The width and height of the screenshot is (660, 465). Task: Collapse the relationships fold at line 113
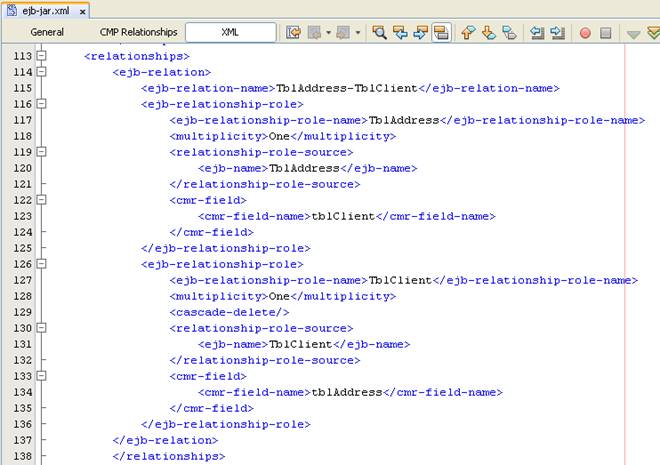(x=41, y=56)
